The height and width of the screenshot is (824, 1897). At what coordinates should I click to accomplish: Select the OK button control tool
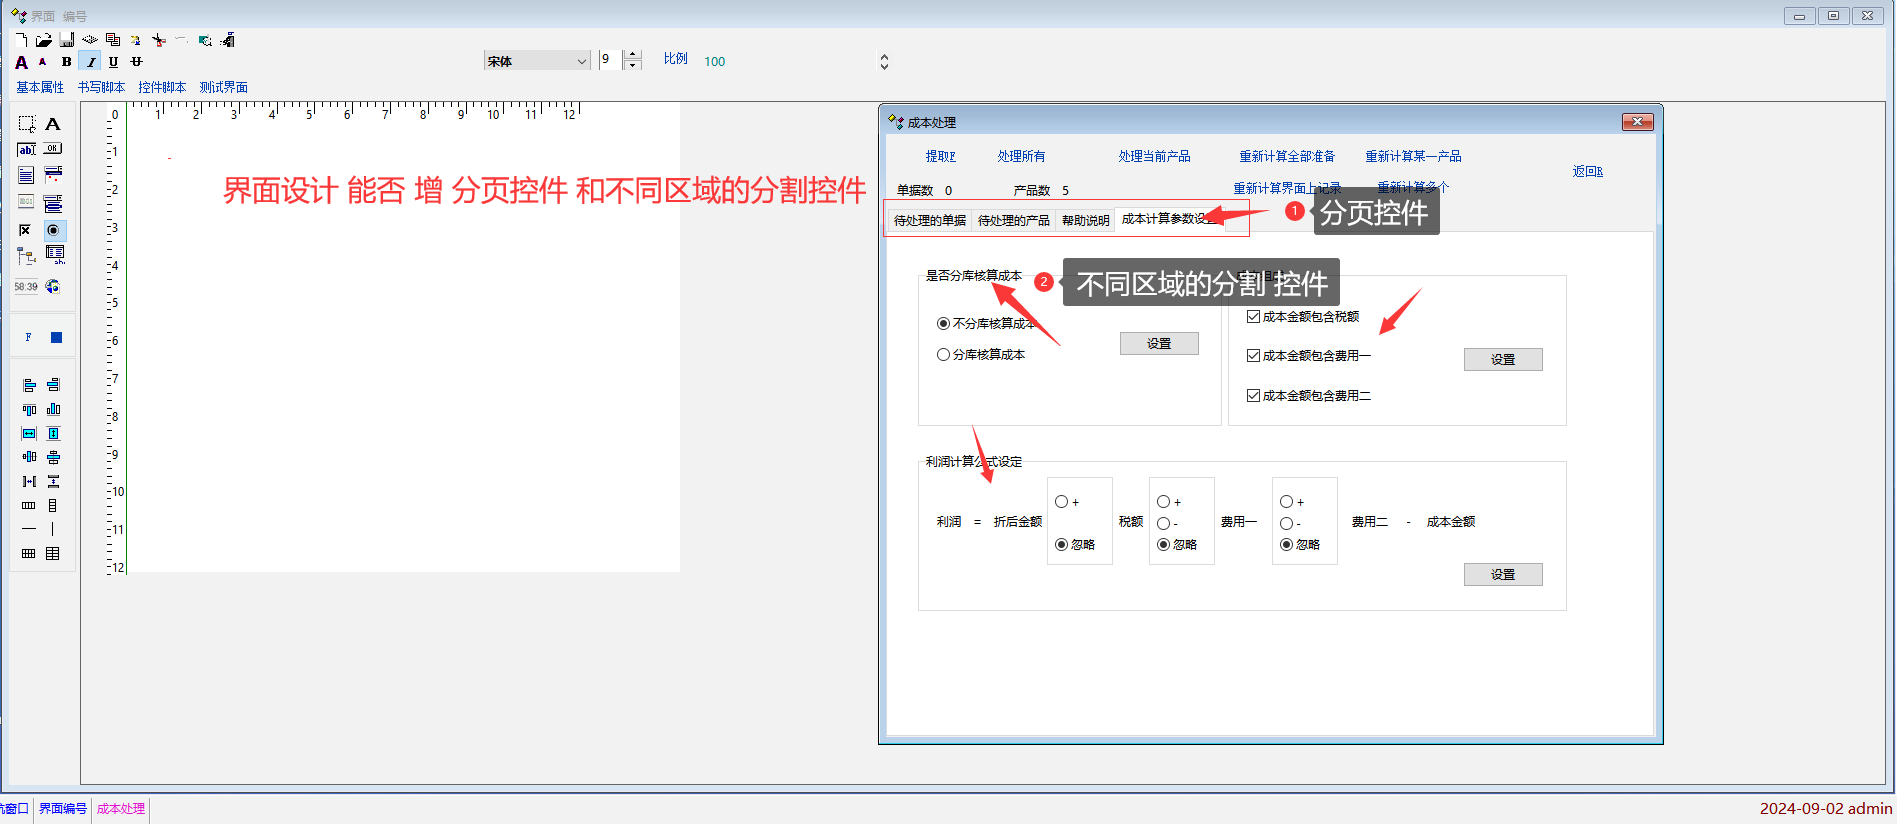pos(53,149)
